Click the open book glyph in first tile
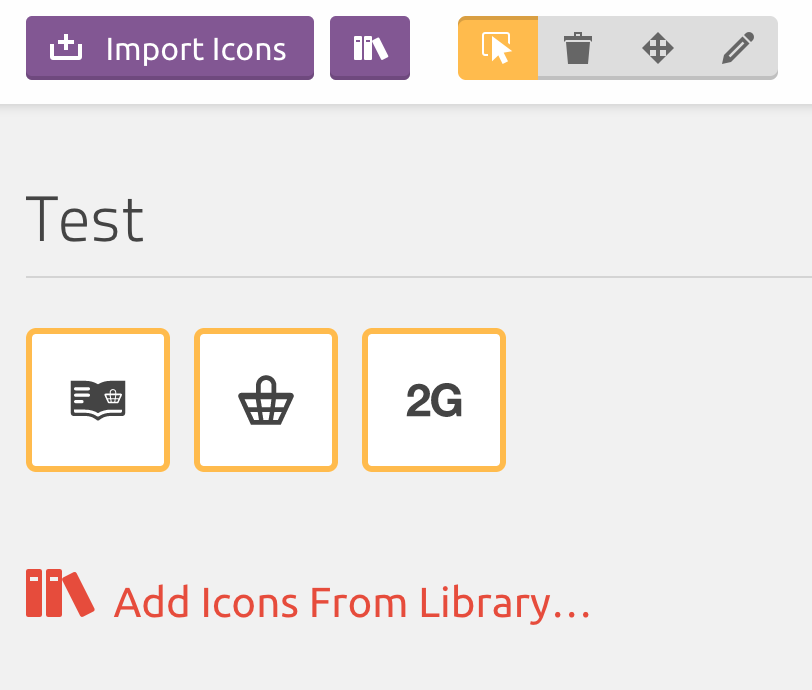 pyautogui.click(x=98, y=400)
